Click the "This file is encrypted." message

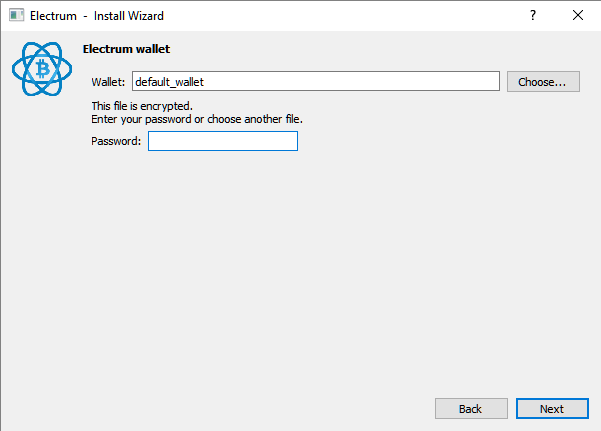tap(142, 106)
